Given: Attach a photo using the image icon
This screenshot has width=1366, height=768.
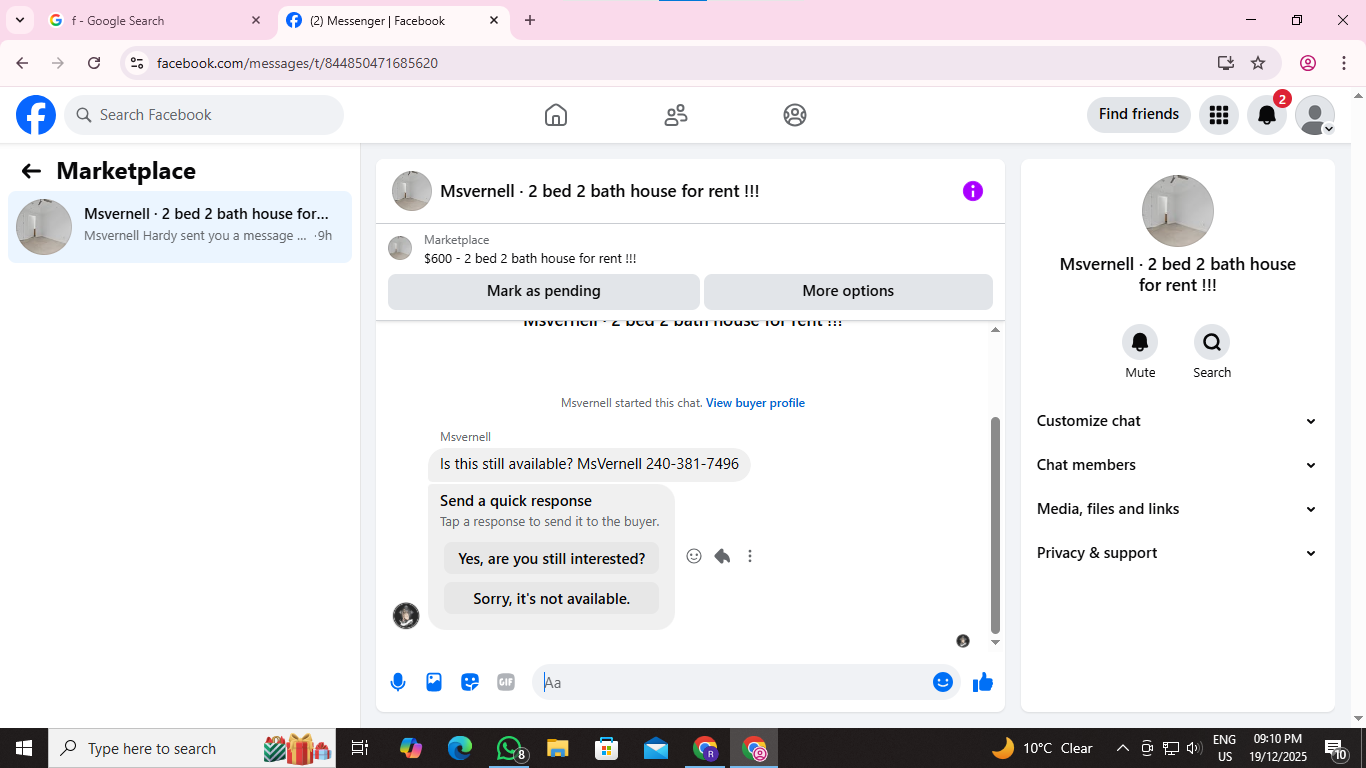Looking at the screenshot, I should coord(434,682).
